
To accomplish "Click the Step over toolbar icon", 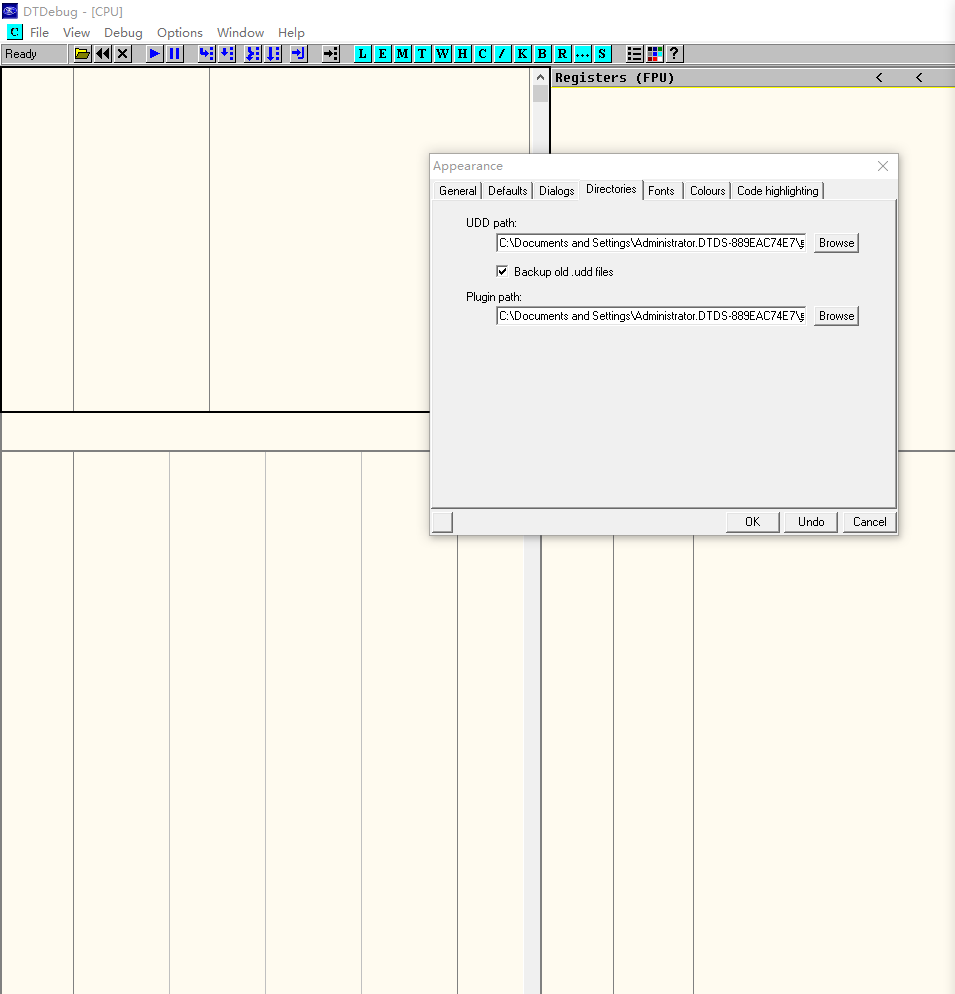I will tap(226, 54).
